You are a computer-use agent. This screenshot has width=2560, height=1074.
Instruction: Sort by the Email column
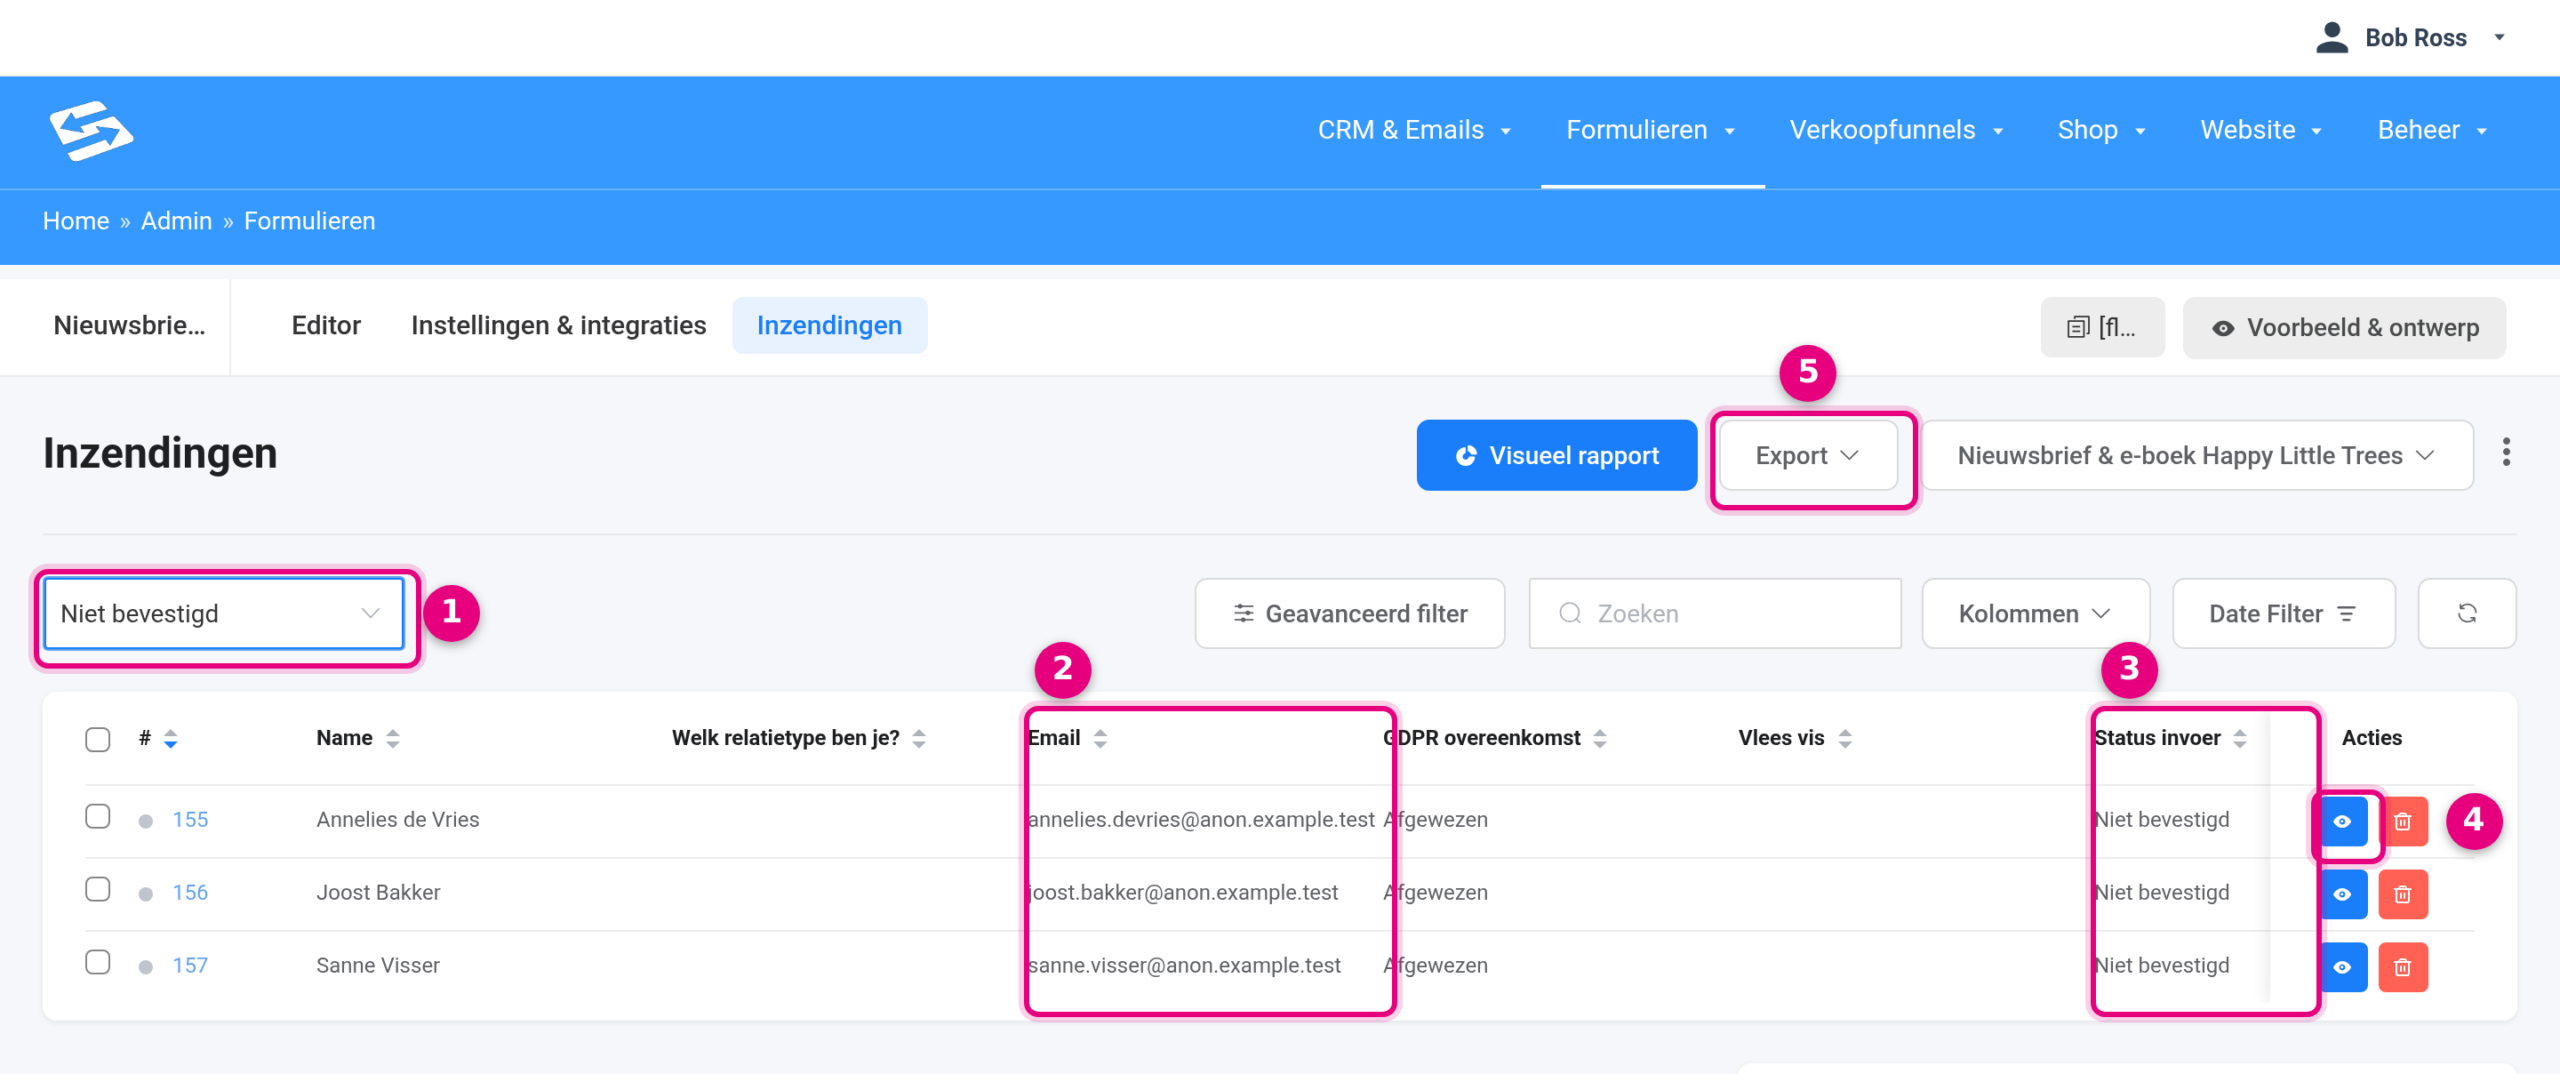pos(1100,739)
